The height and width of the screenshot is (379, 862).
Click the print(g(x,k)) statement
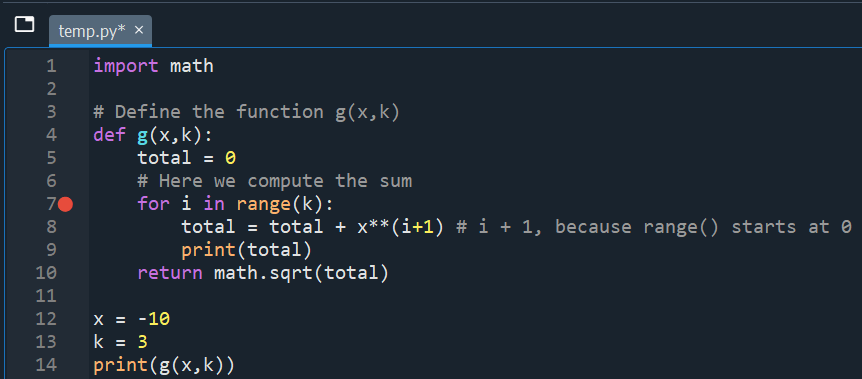(164, 366)
